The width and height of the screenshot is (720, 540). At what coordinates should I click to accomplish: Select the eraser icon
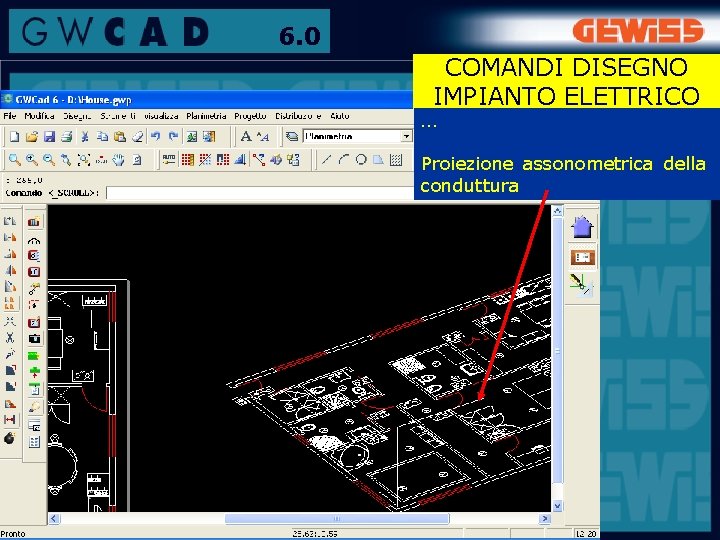pos(137,136)
